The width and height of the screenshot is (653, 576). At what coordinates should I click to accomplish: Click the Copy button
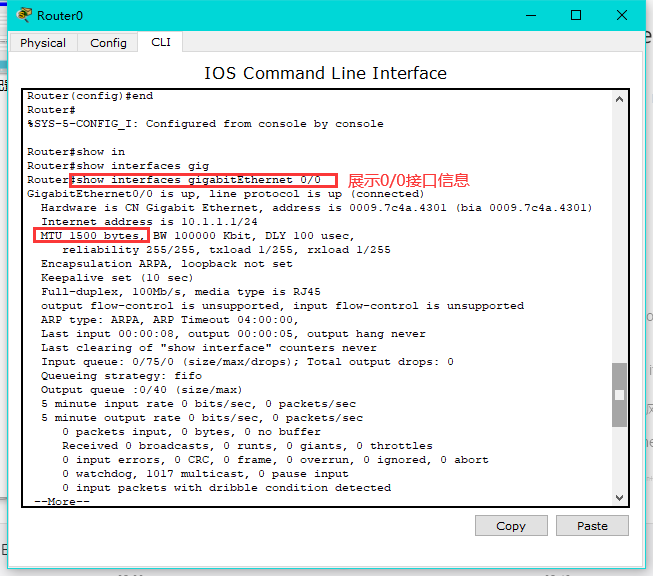point(511,526)
